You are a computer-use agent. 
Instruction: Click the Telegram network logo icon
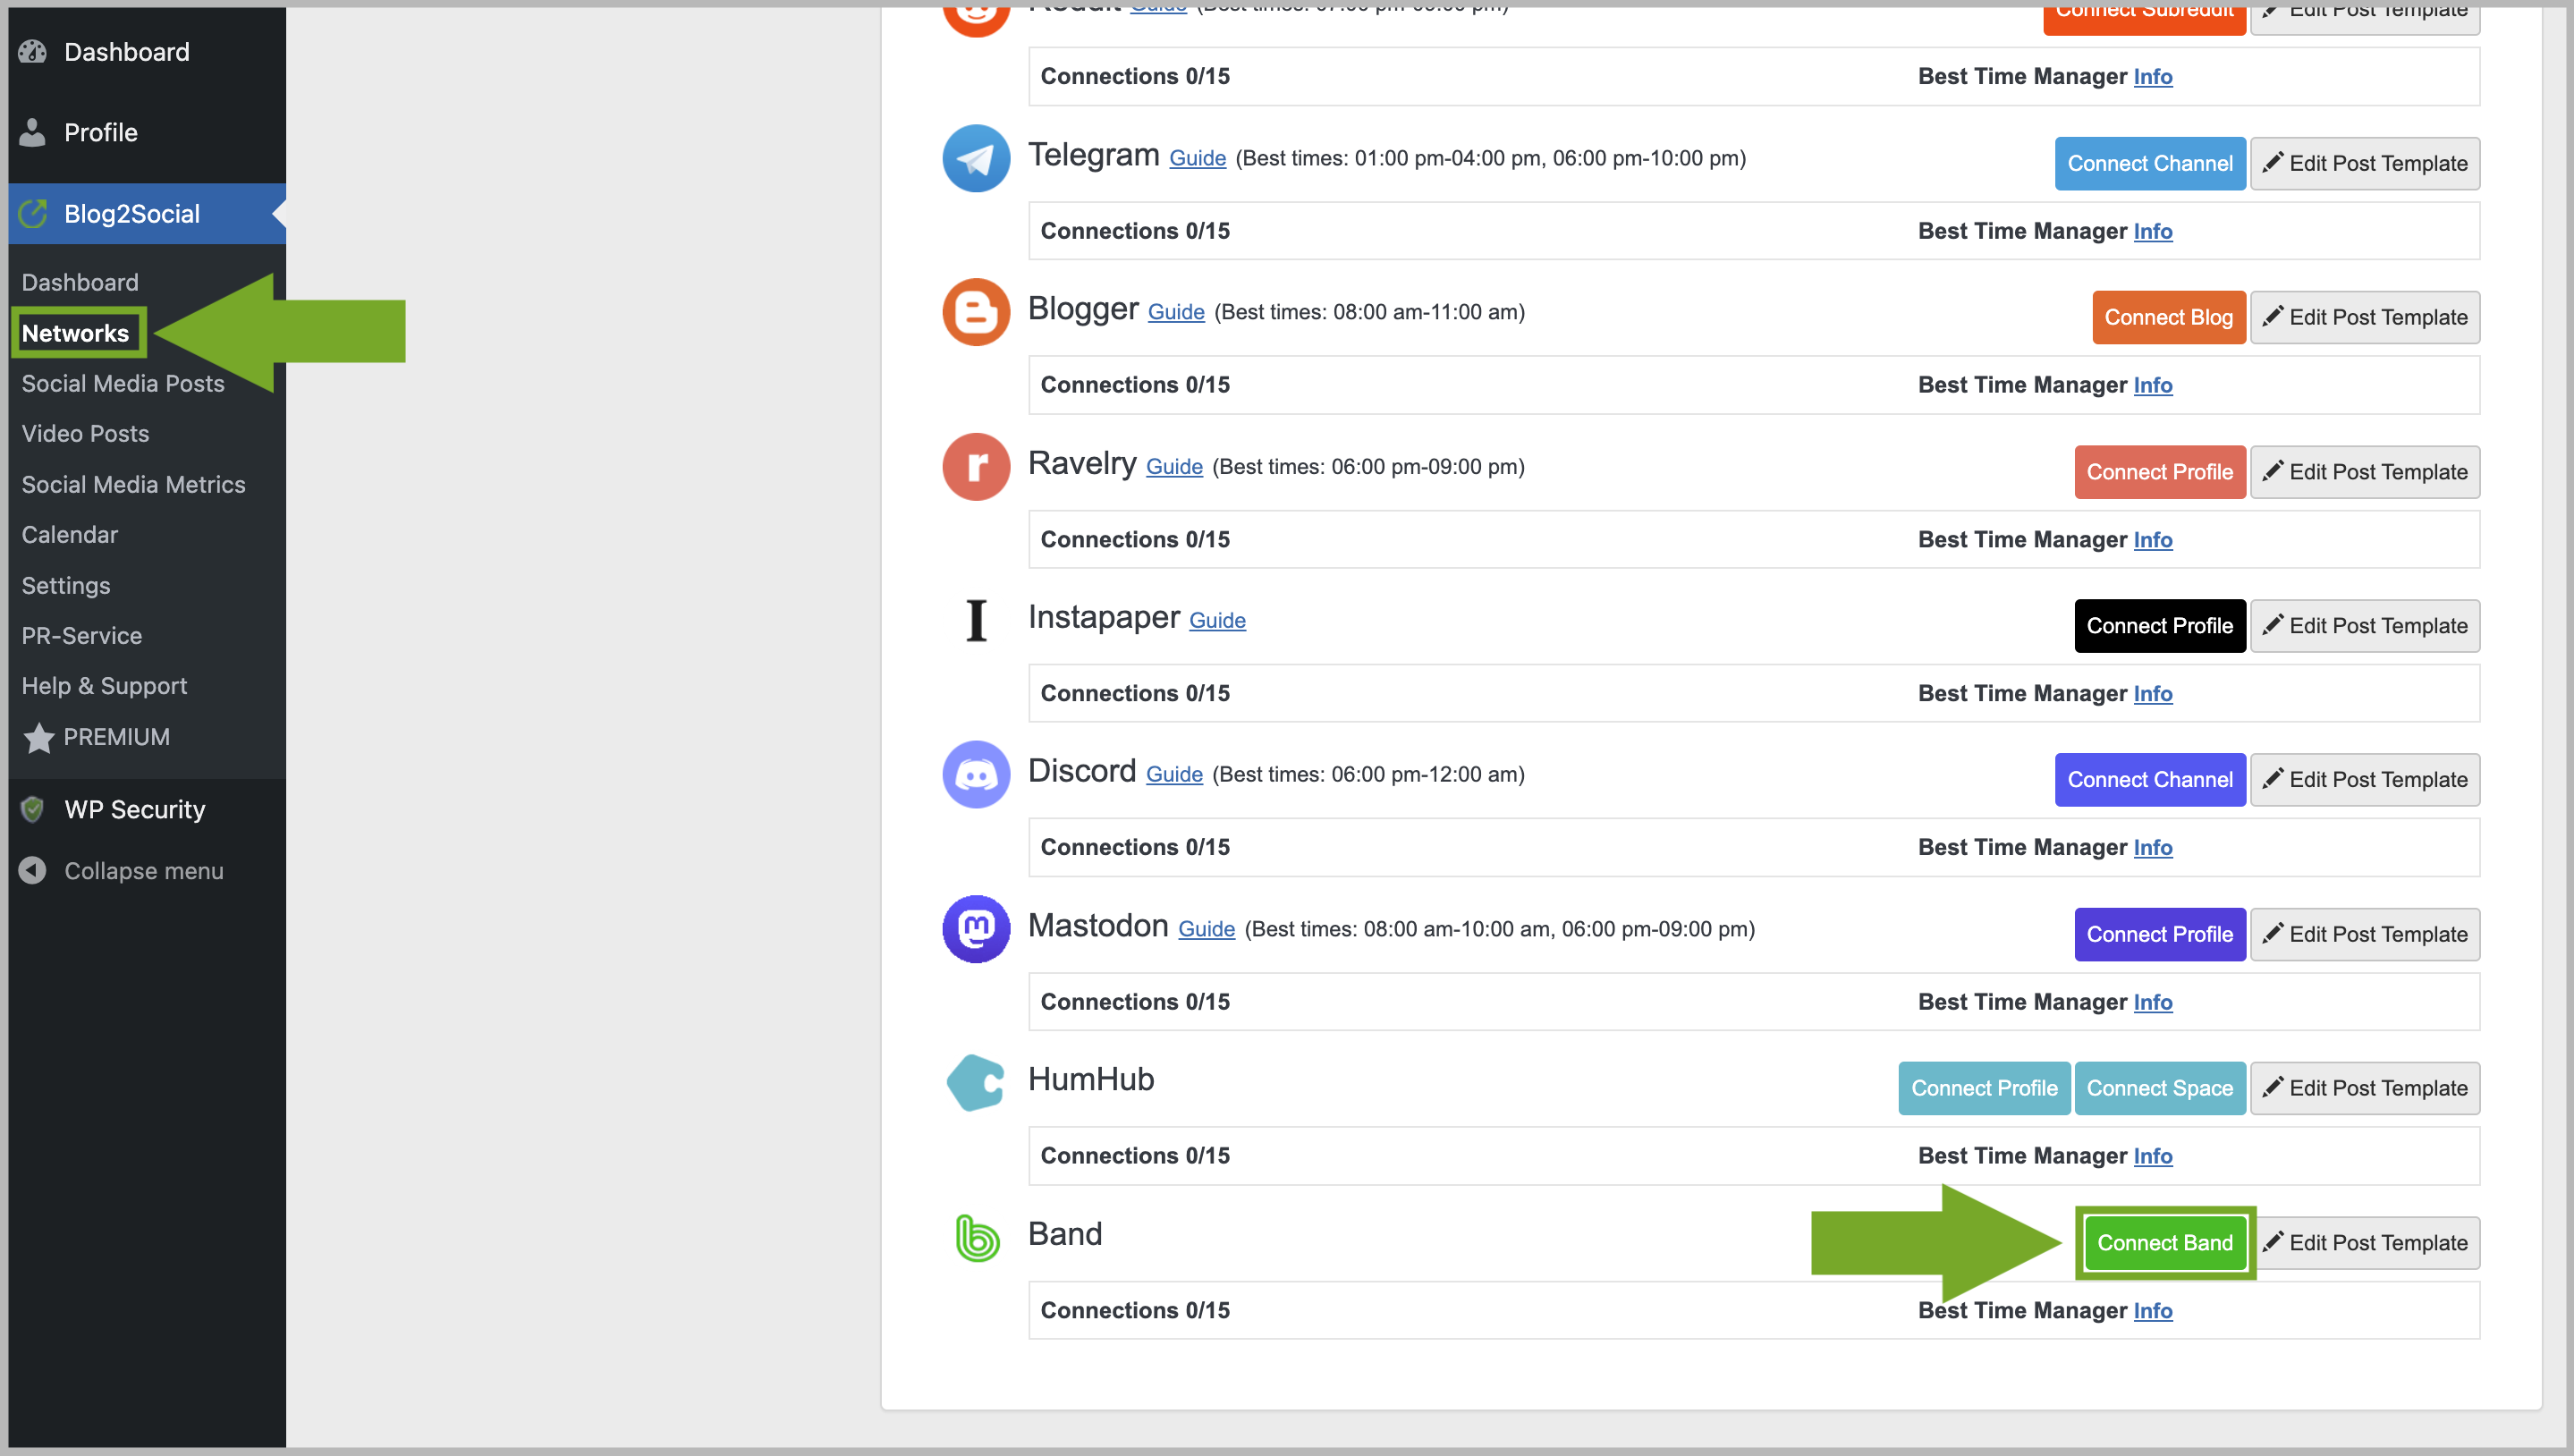(x=975, y=159)
